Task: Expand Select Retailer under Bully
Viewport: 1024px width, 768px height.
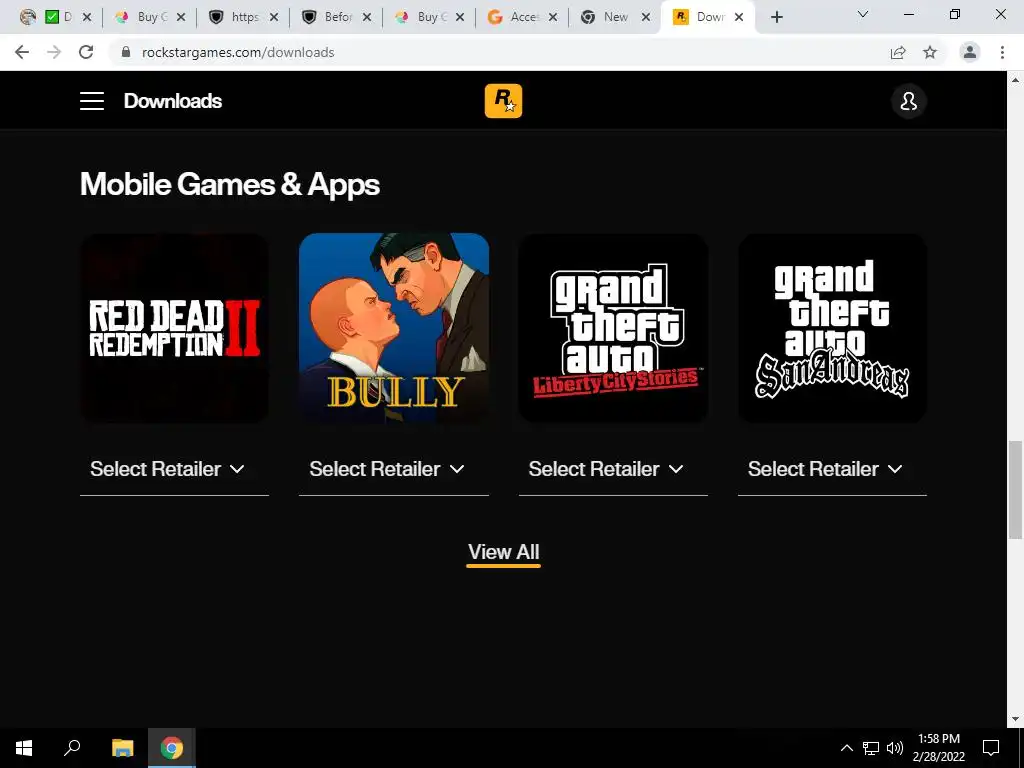Action: click(x=394, y=469)
